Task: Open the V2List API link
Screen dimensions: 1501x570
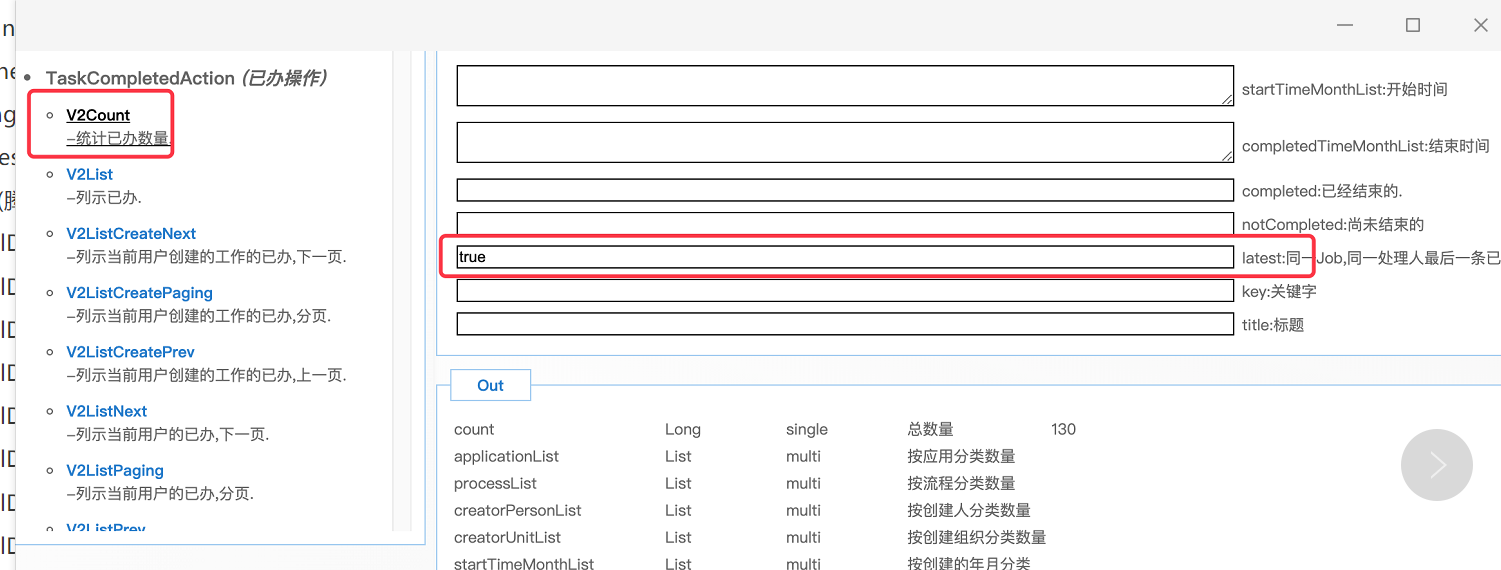Action: point(89,174)
